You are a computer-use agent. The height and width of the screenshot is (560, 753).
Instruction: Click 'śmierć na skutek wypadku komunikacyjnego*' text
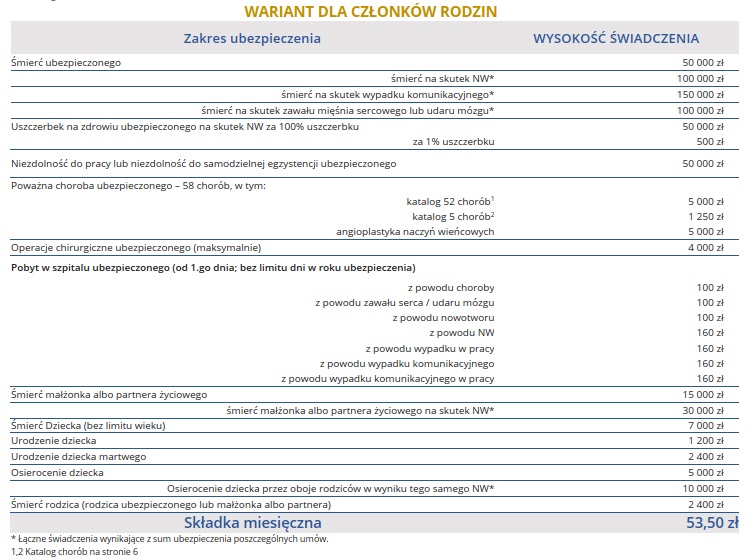[x=388, y=95]
